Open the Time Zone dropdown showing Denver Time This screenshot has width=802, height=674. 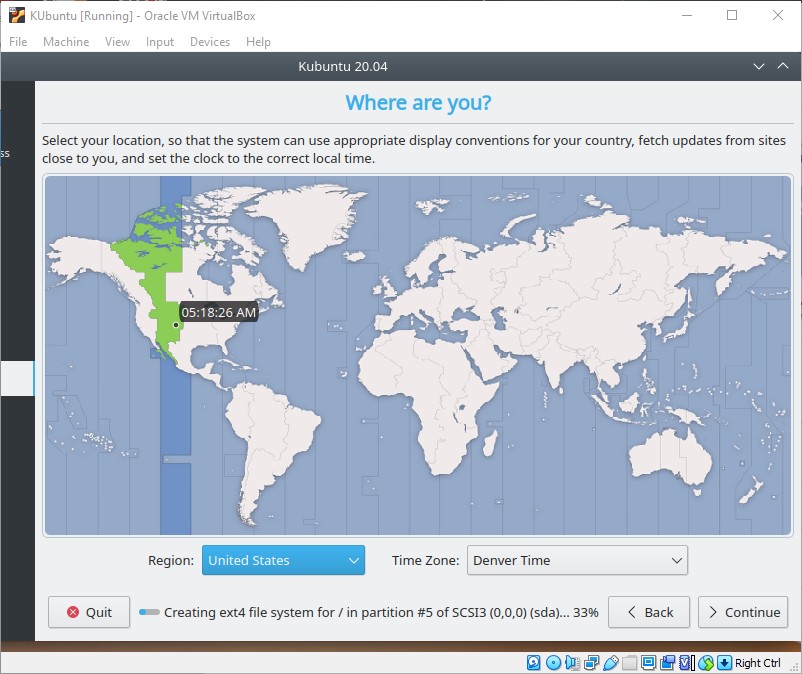tap(577, 560)
